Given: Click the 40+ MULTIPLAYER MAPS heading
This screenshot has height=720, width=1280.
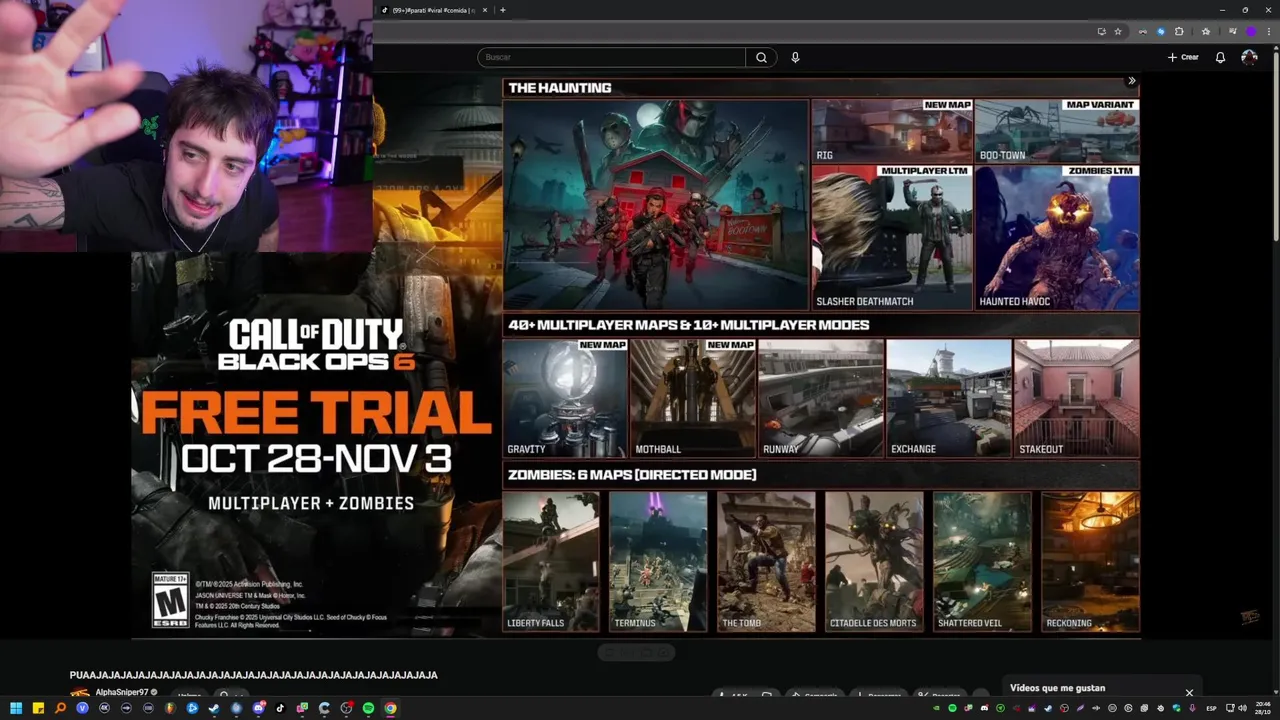Looking at the screenshot, I should 689,325.
